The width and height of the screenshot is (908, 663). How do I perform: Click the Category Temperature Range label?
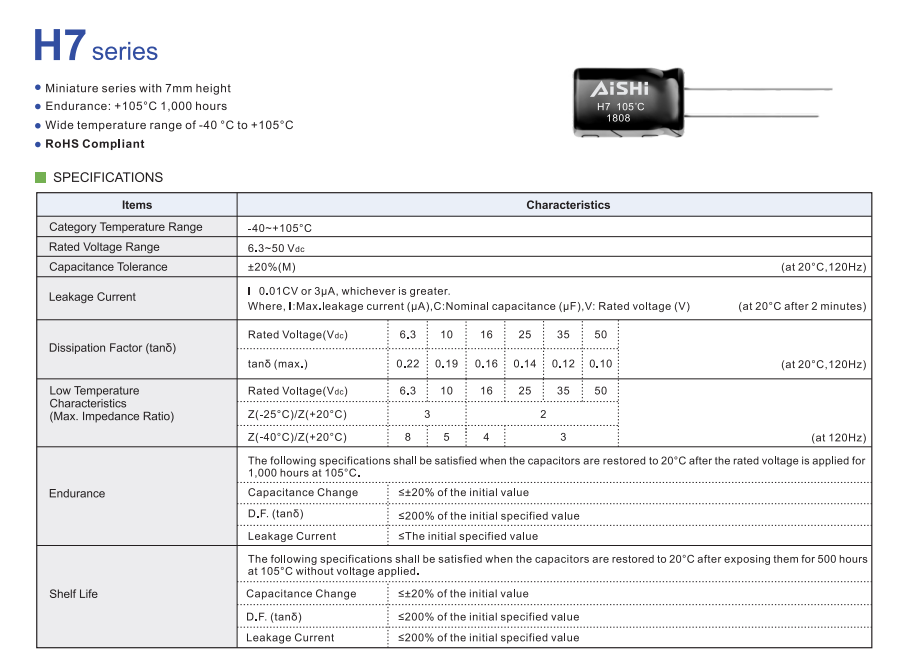(x=125, y=227)
